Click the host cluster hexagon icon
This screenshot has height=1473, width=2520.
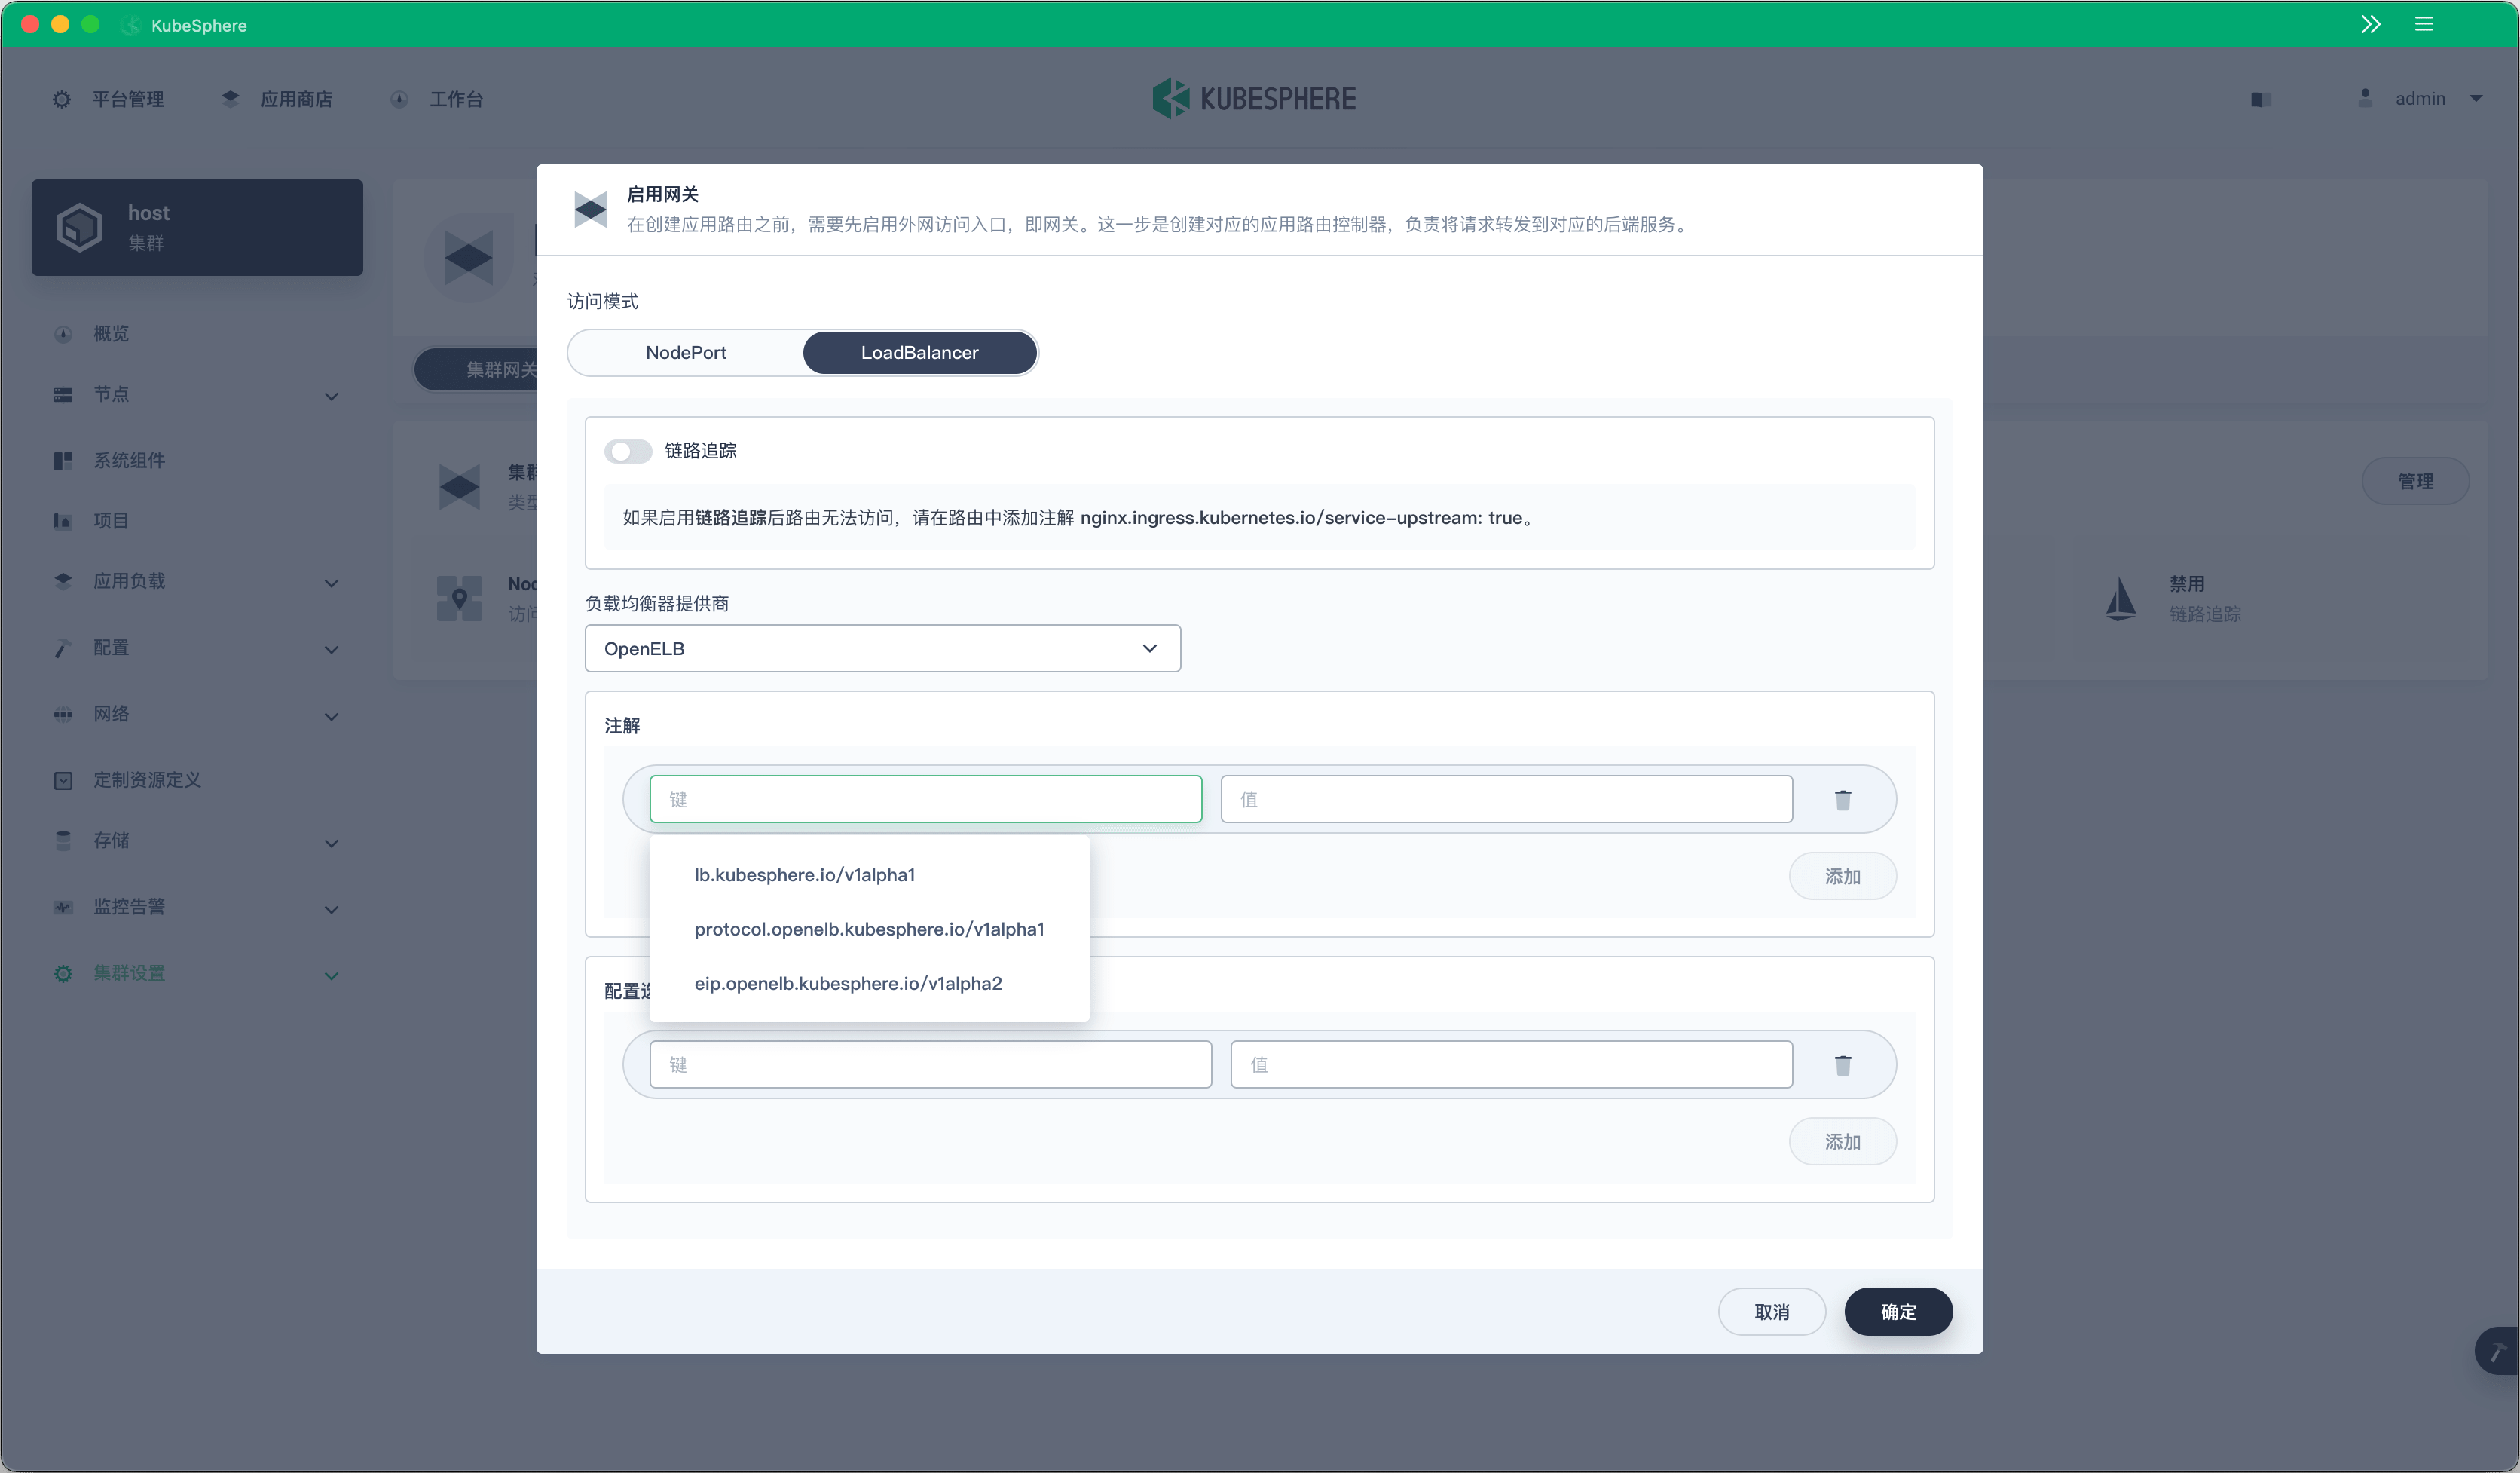coord(80,227)
